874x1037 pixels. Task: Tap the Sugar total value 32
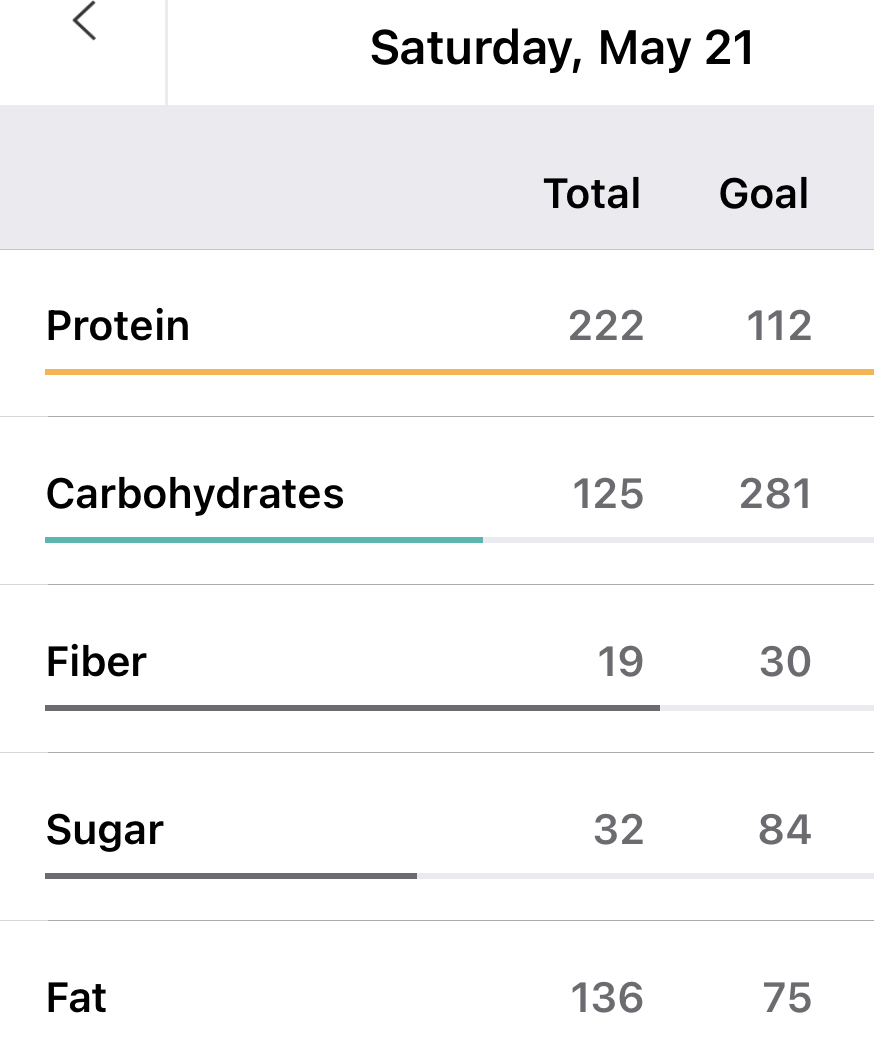(618, 830)
